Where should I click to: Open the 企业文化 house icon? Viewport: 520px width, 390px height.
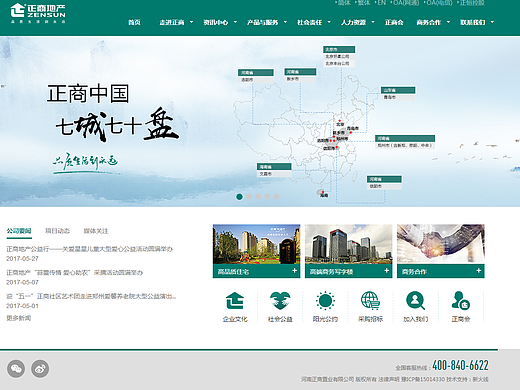(235, 301)
